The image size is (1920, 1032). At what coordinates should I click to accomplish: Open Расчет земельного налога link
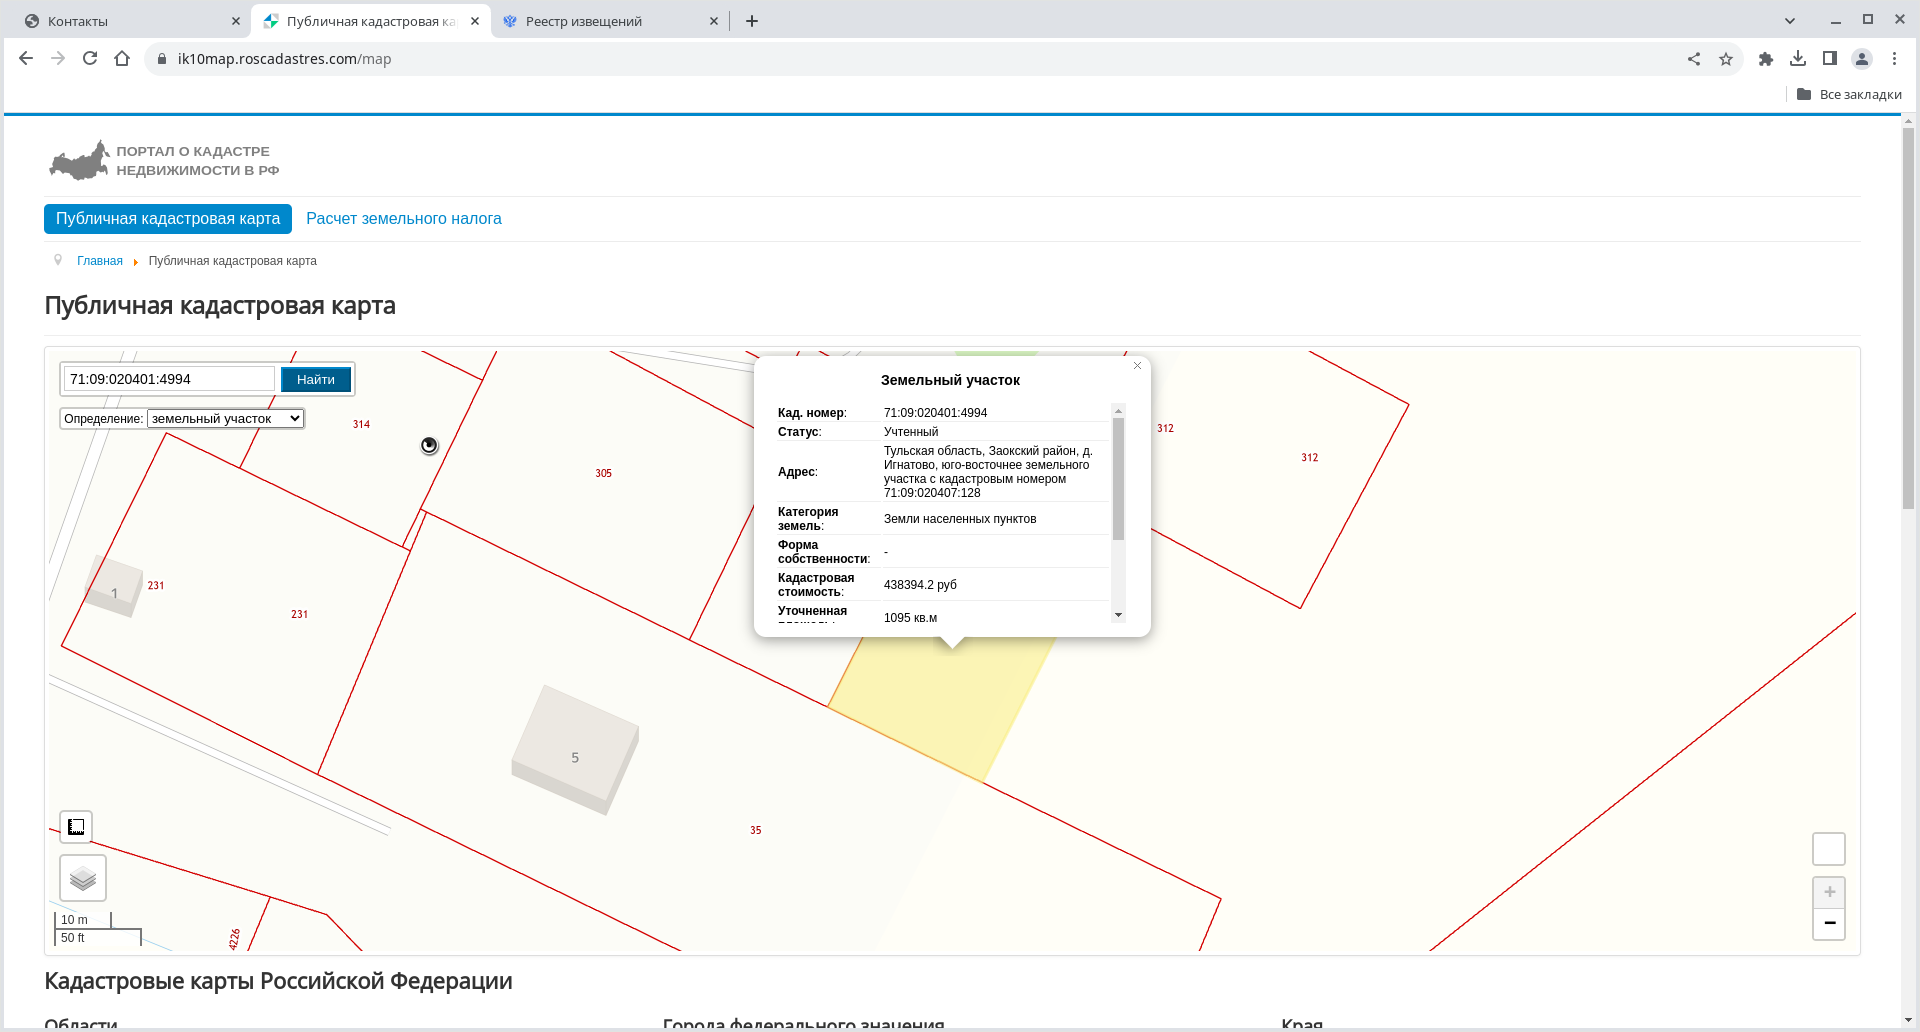(x=404, y=219)
